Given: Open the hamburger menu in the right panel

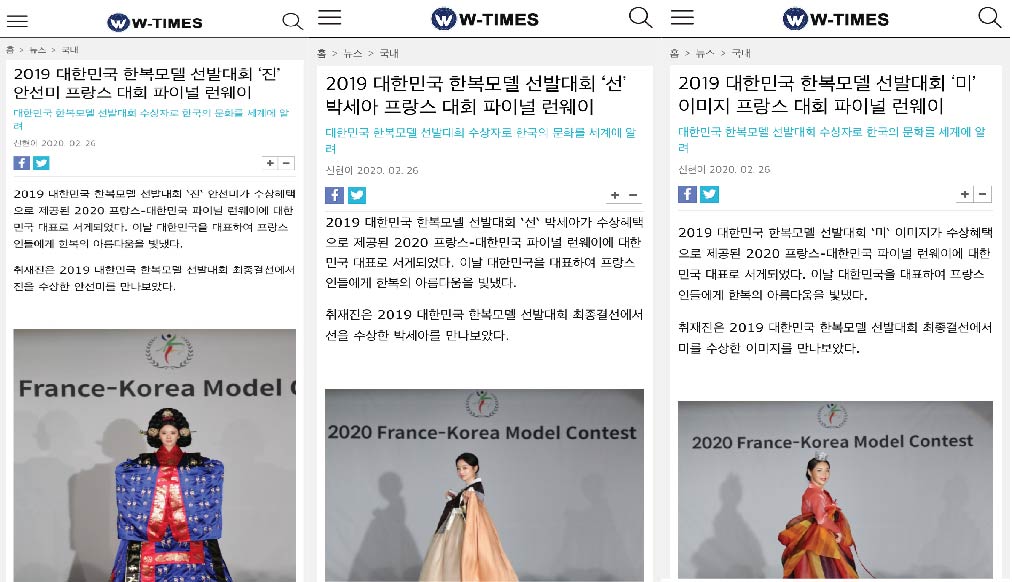Looking at the screenshot, I should (x=682, y=17).
